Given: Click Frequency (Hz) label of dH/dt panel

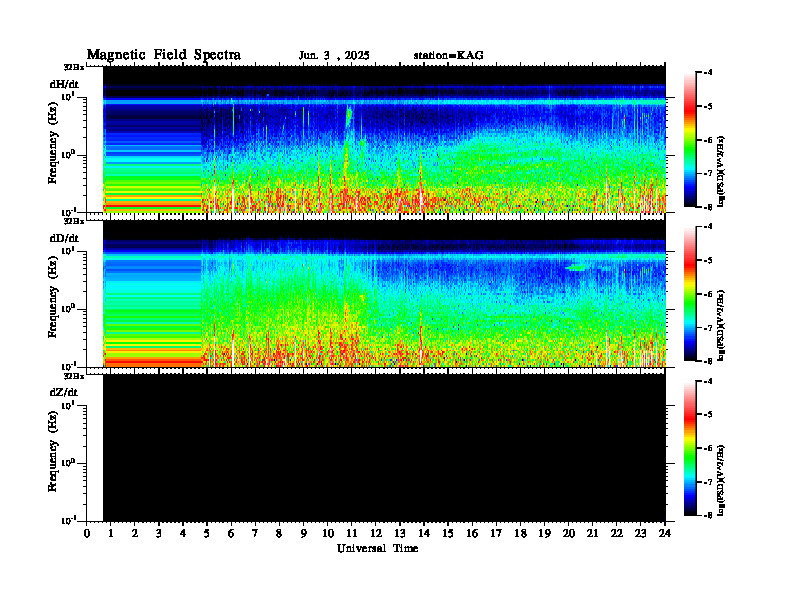Looking at the screenshot, I should [53, 145].
